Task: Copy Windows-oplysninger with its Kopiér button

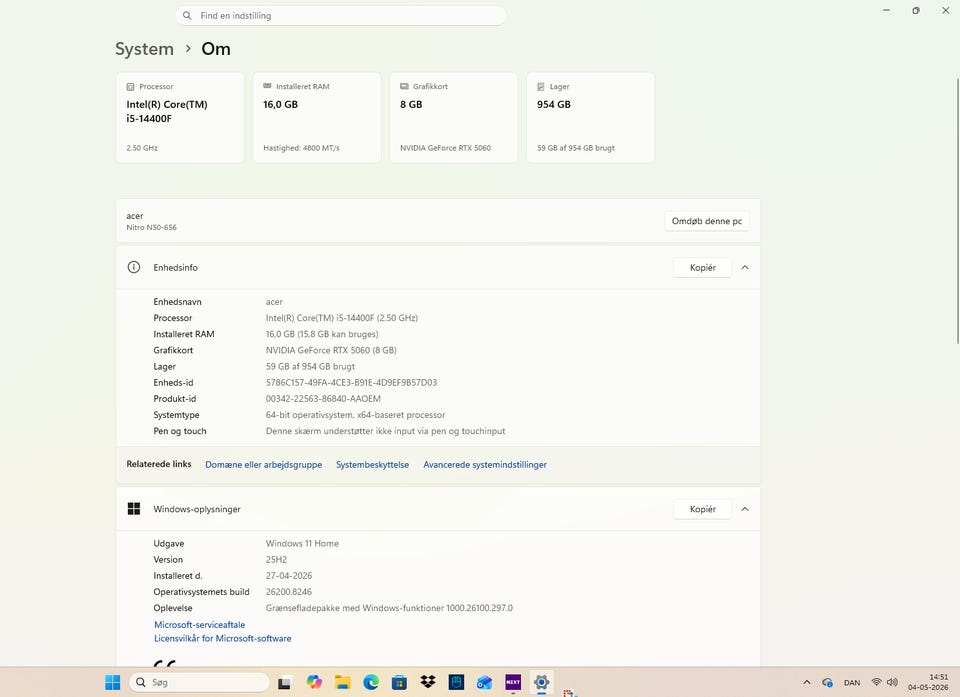Action: coord(703,509)
